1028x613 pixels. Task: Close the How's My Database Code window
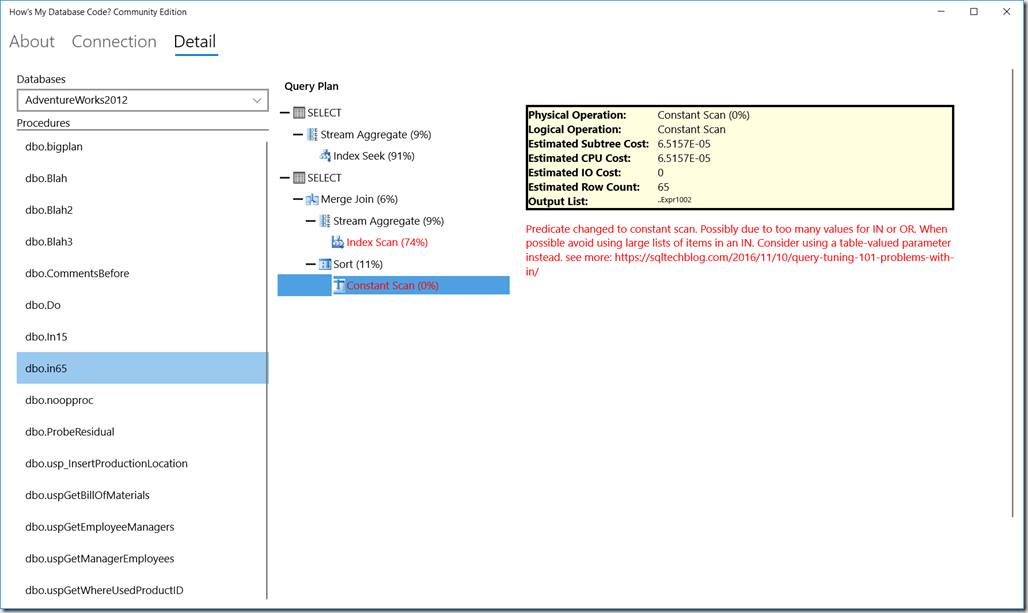tap(1006, 12)
